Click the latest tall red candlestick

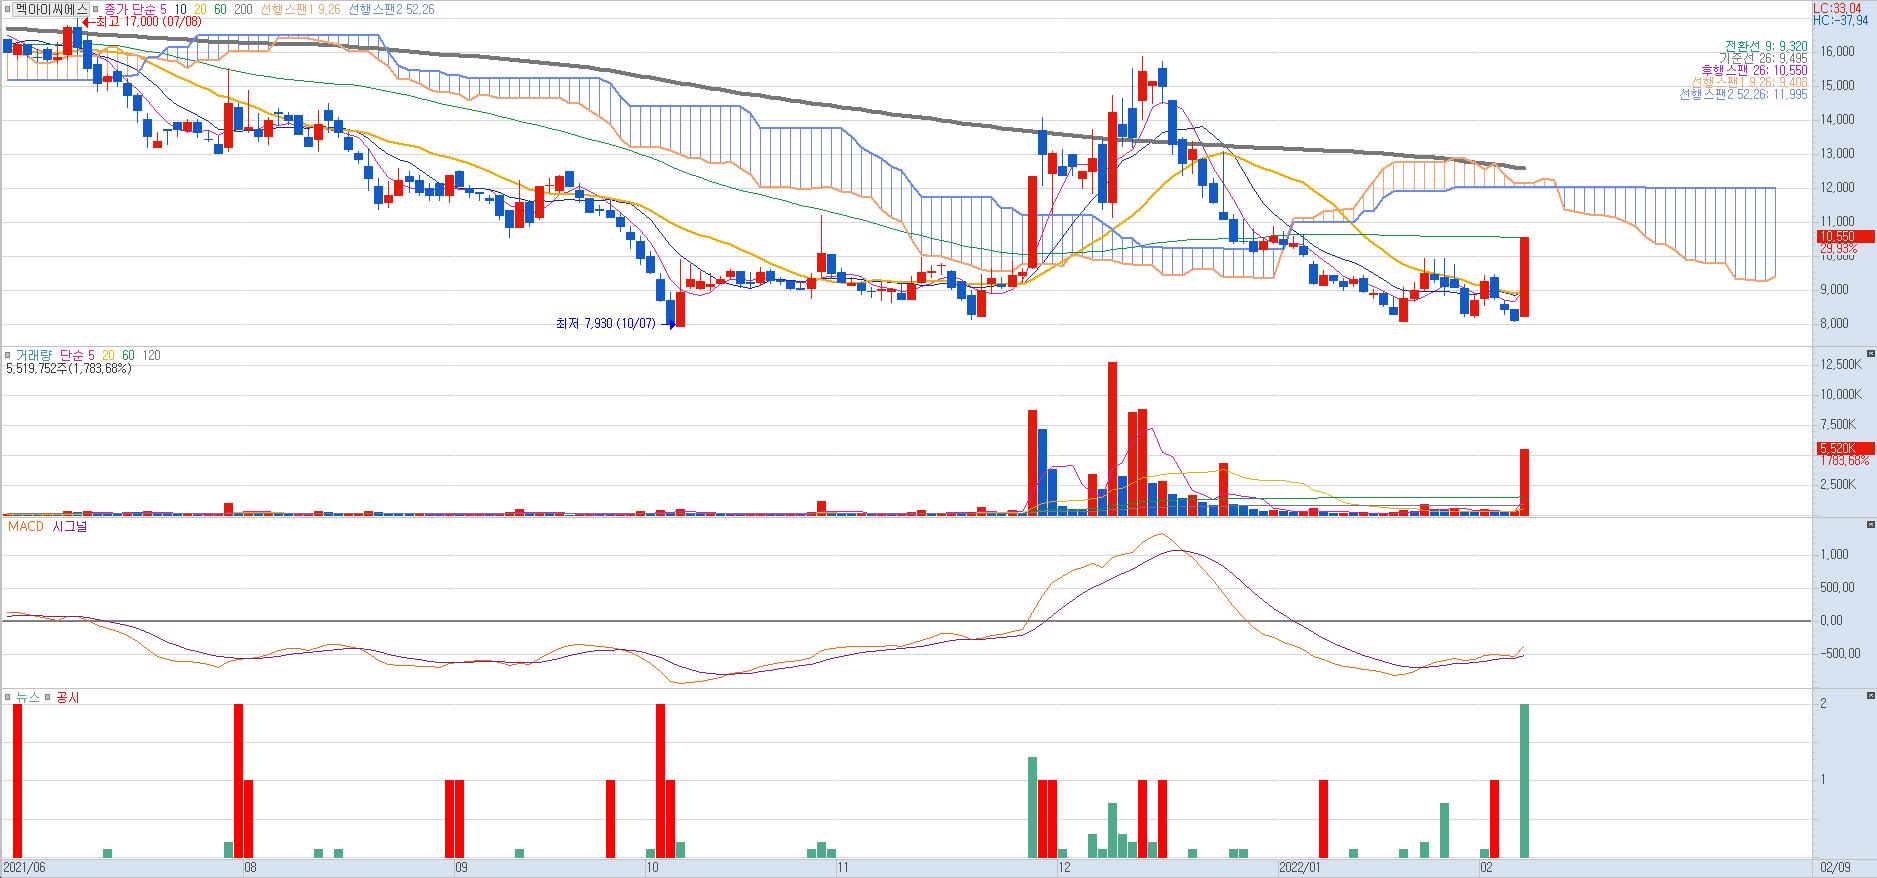[1524, 277]
